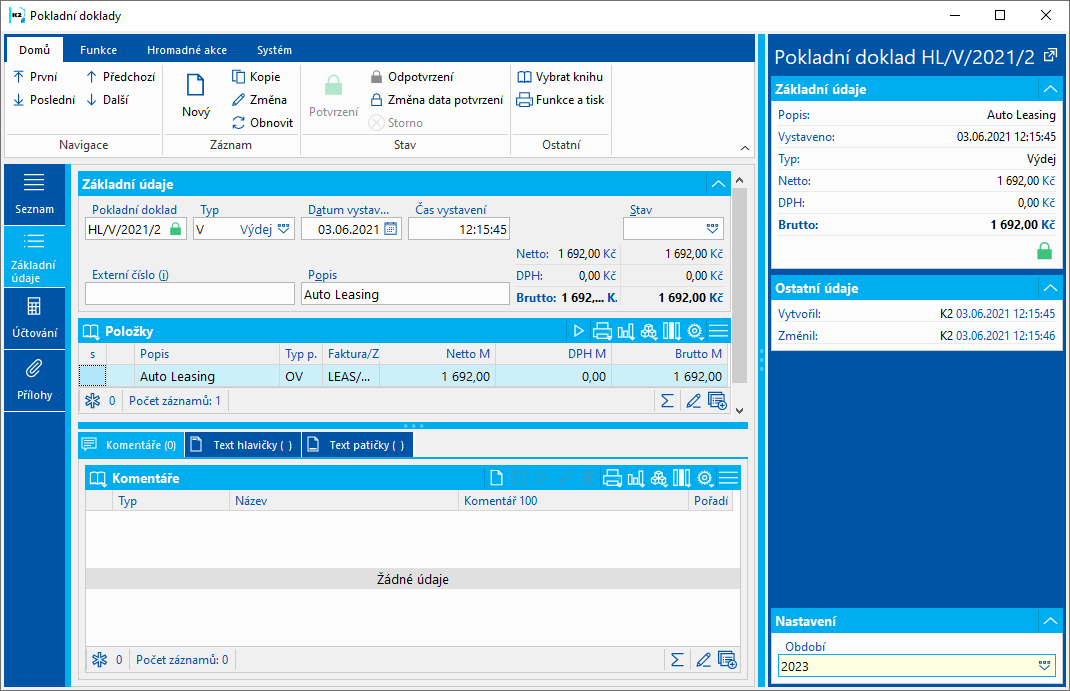Click columns icon in Položky toolbar
This screenshot has width=1070, height=691.
[672, 332]
